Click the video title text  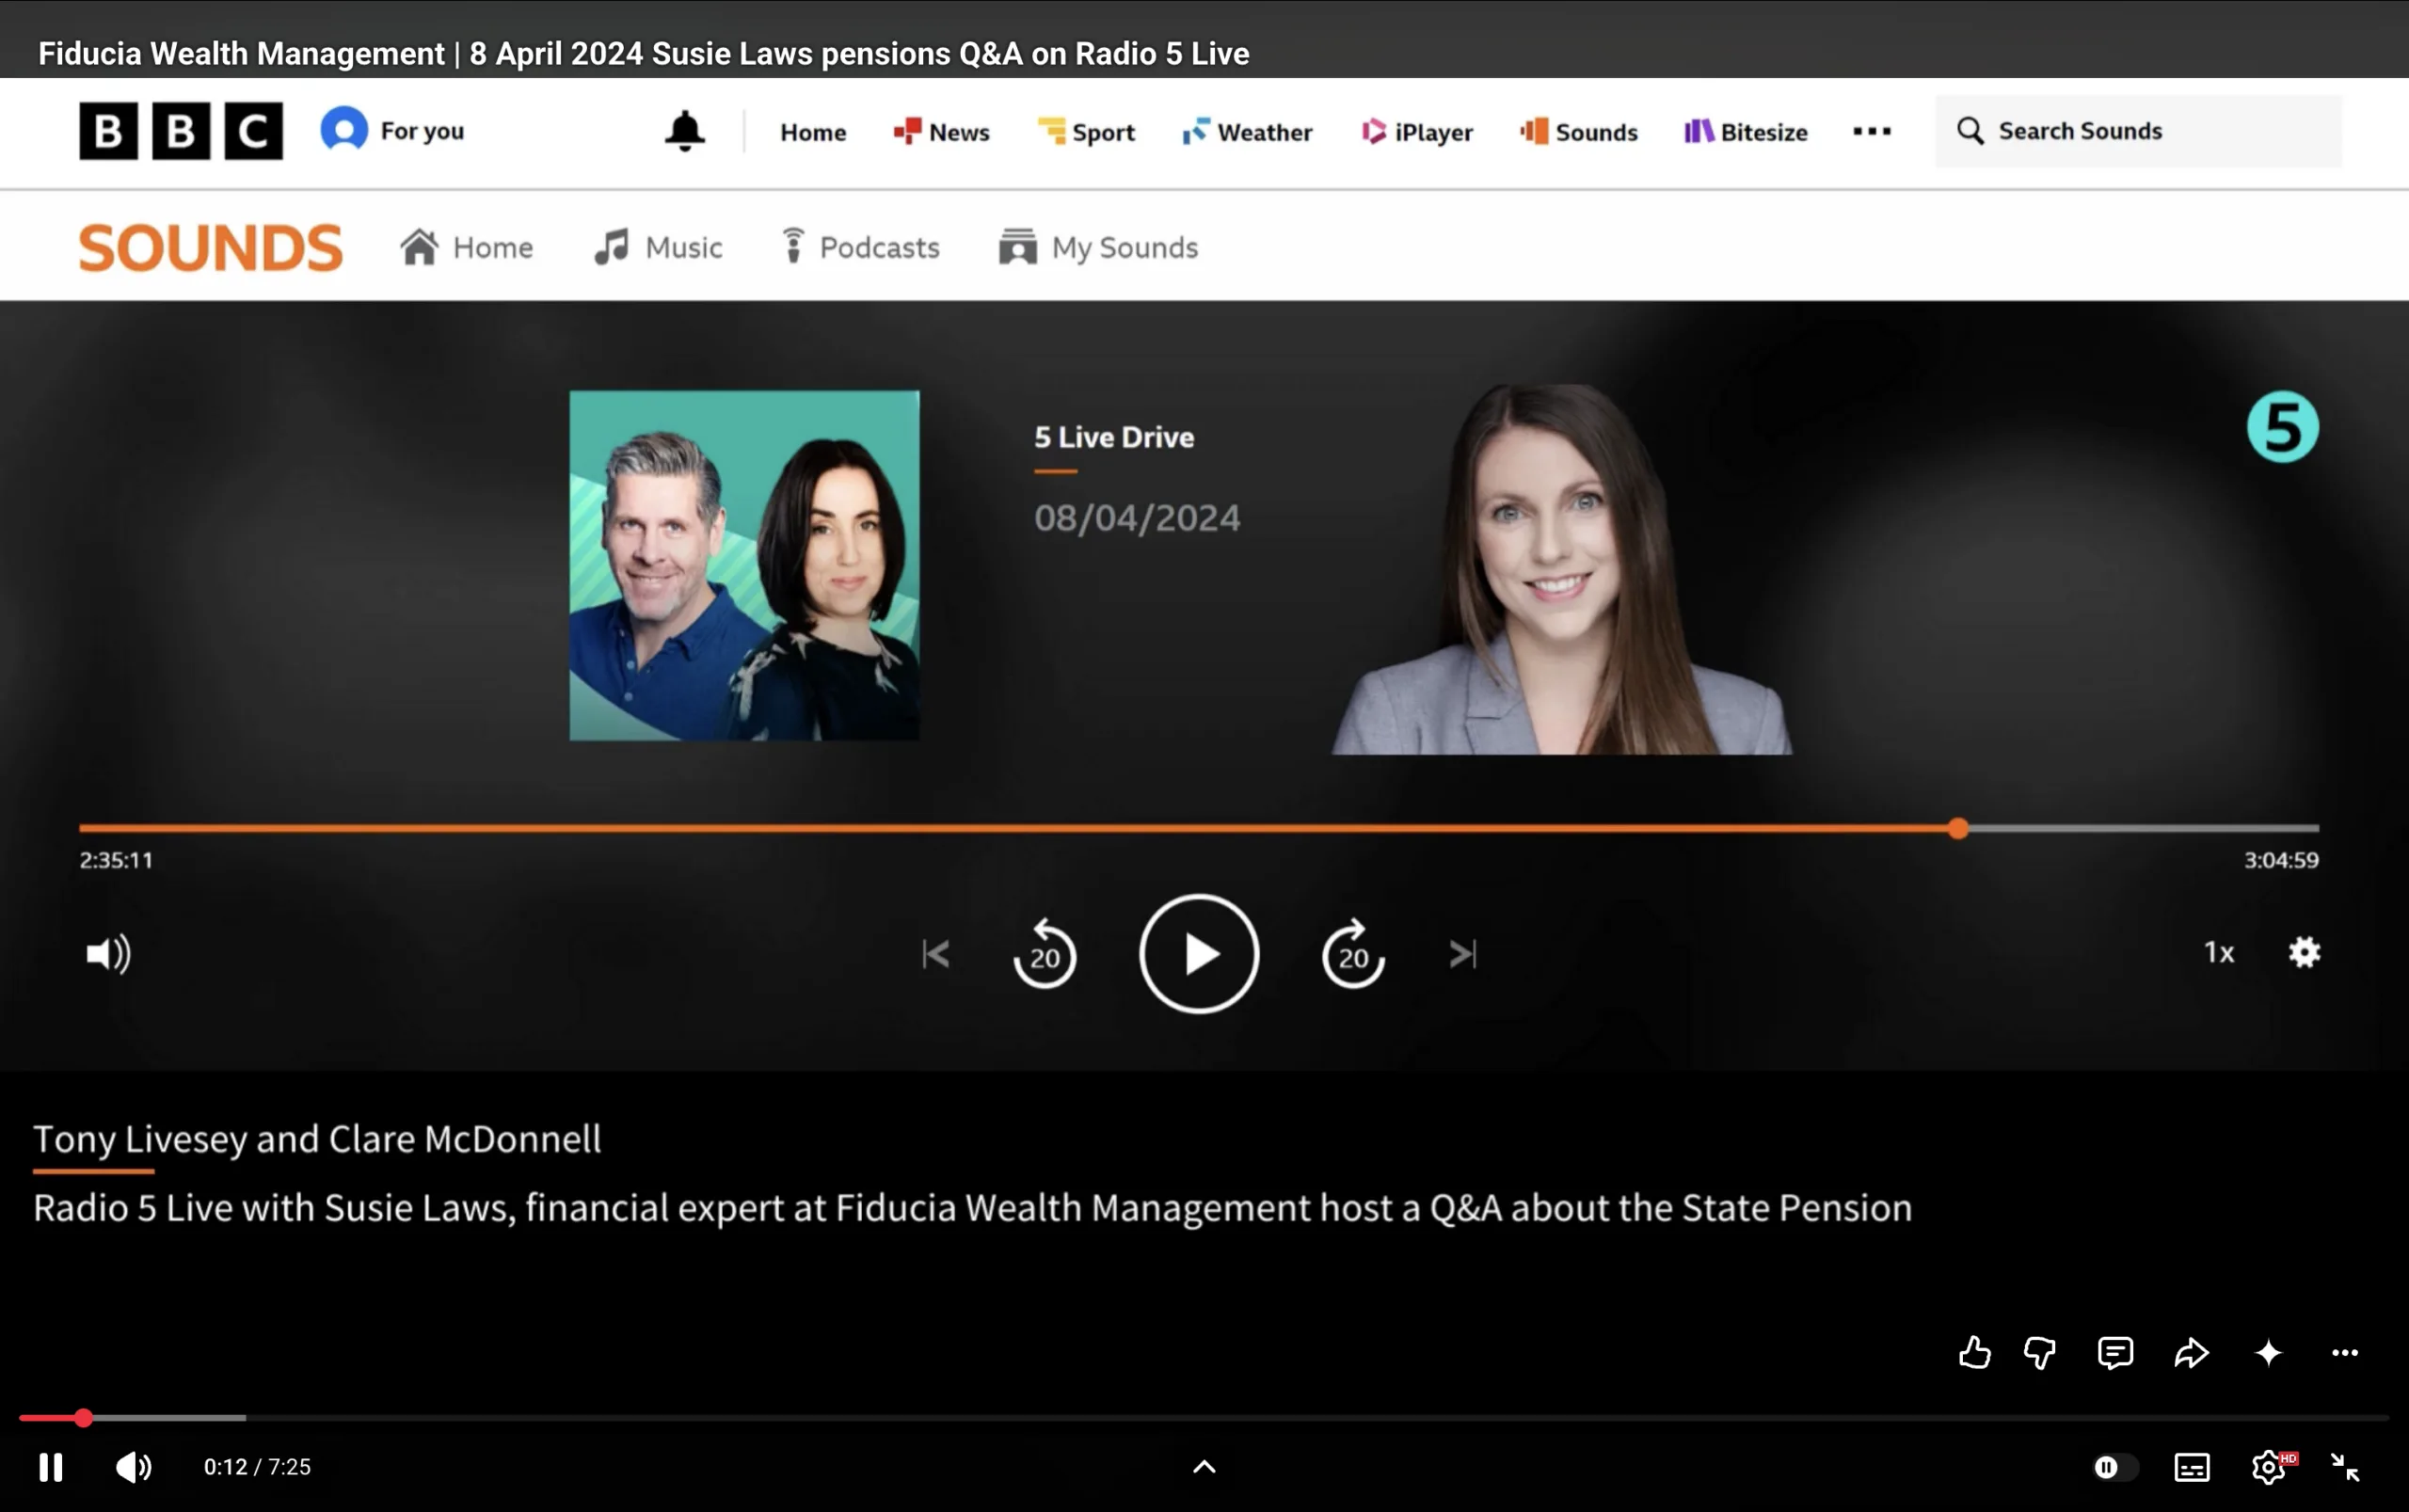[643, 53]
